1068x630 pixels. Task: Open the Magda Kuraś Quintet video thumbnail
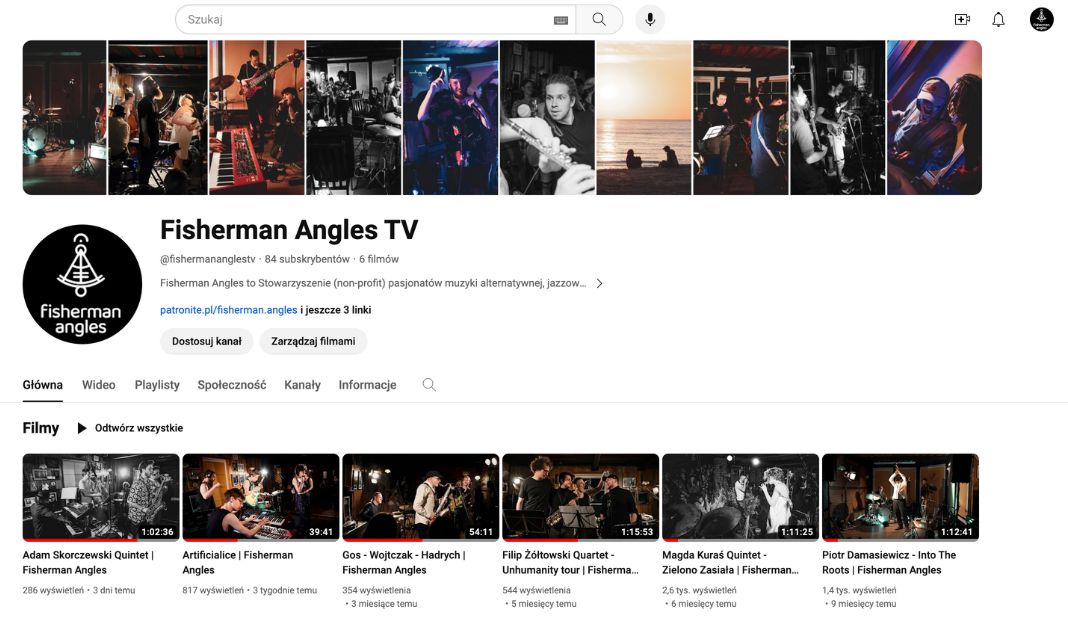740,497
